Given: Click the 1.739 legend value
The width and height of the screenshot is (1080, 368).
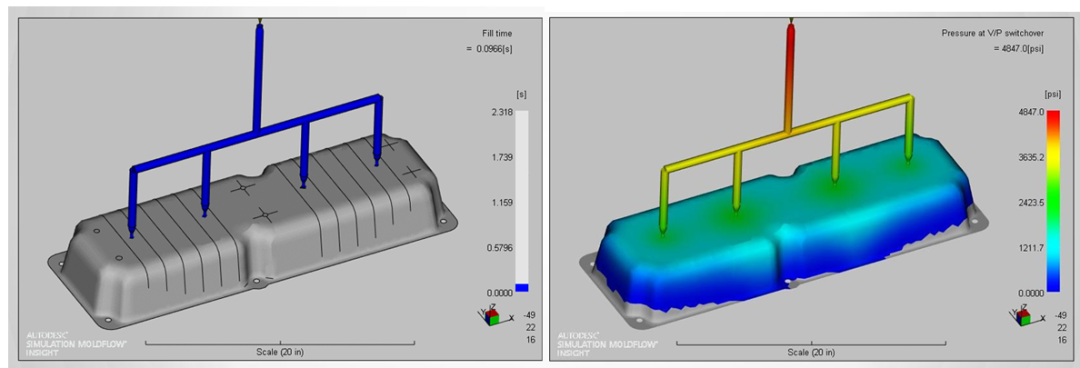Looking at the screenshot, I should click(500, 158).
